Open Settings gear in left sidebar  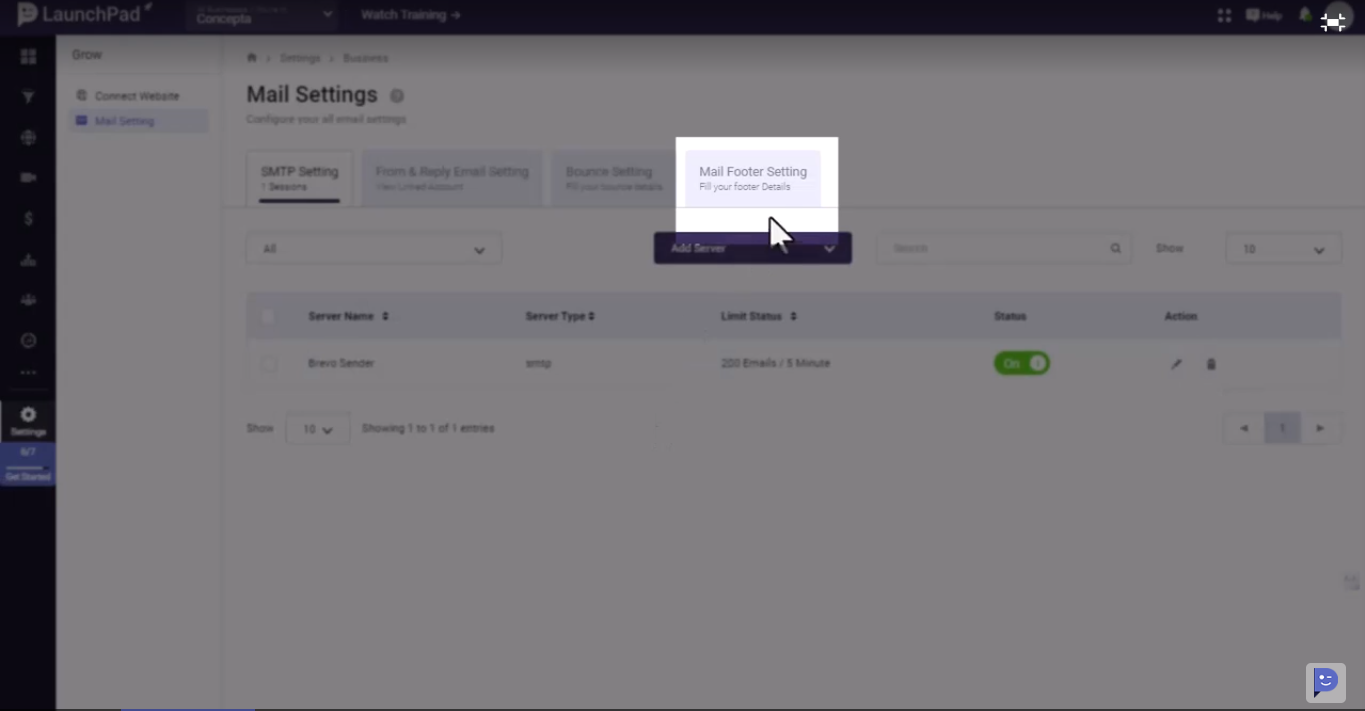point(28,421)
